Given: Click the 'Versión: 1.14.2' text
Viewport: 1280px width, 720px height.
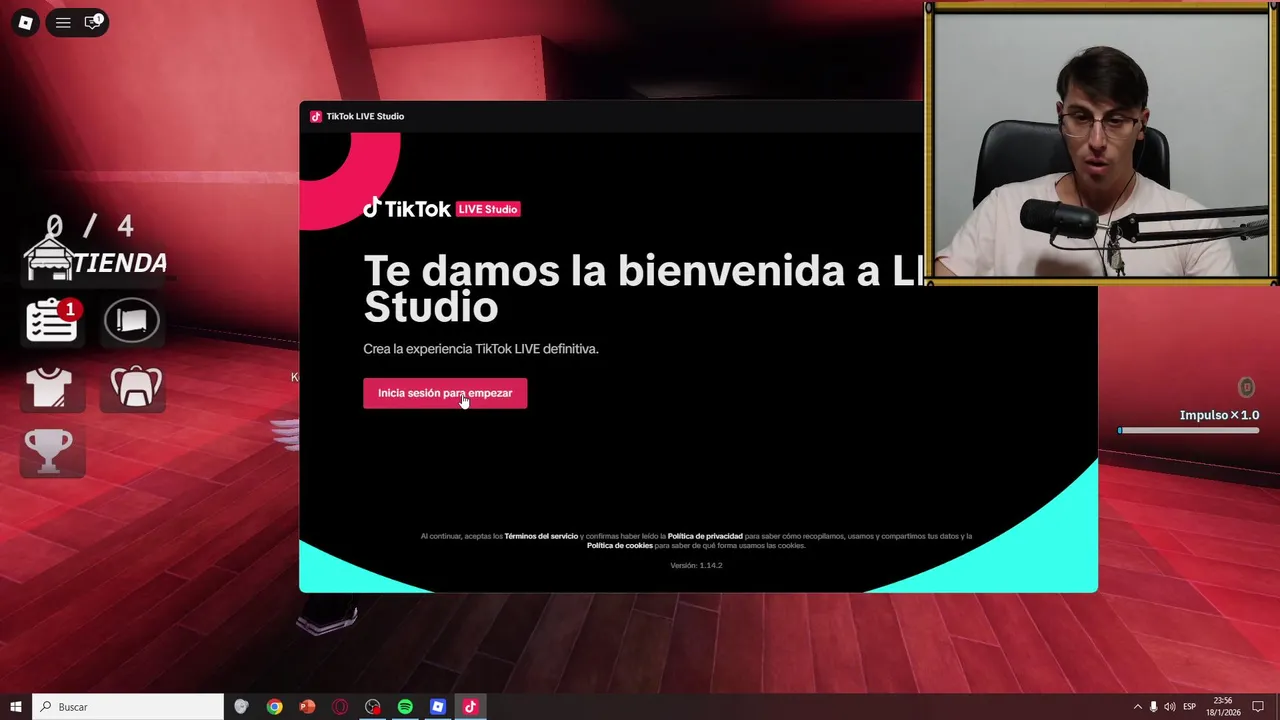Looking at the screenshot, I should tap(696, 565).
